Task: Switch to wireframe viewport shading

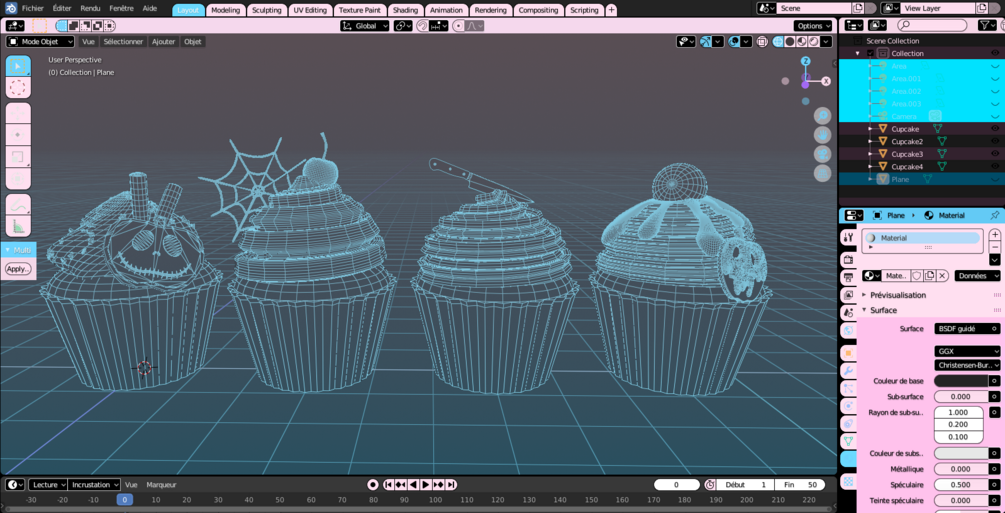Action: (779, 42)
